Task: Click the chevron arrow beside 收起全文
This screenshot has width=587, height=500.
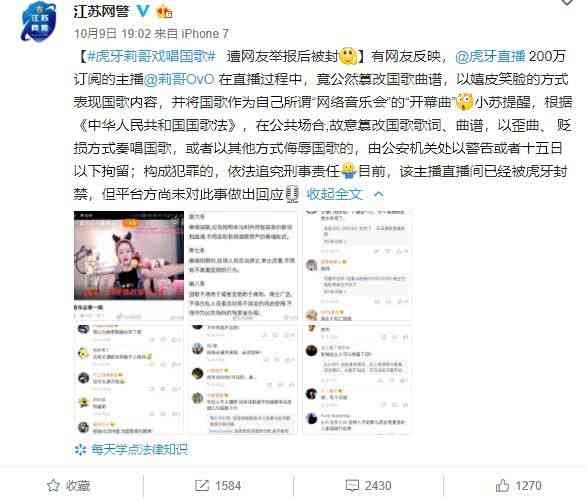Action: click(379, 194)
